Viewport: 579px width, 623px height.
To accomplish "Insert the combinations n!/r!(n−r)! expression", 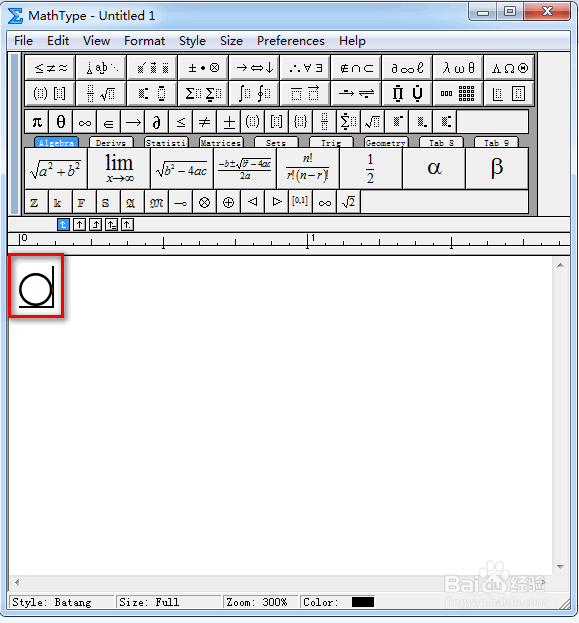I will (x=308, y=168).
